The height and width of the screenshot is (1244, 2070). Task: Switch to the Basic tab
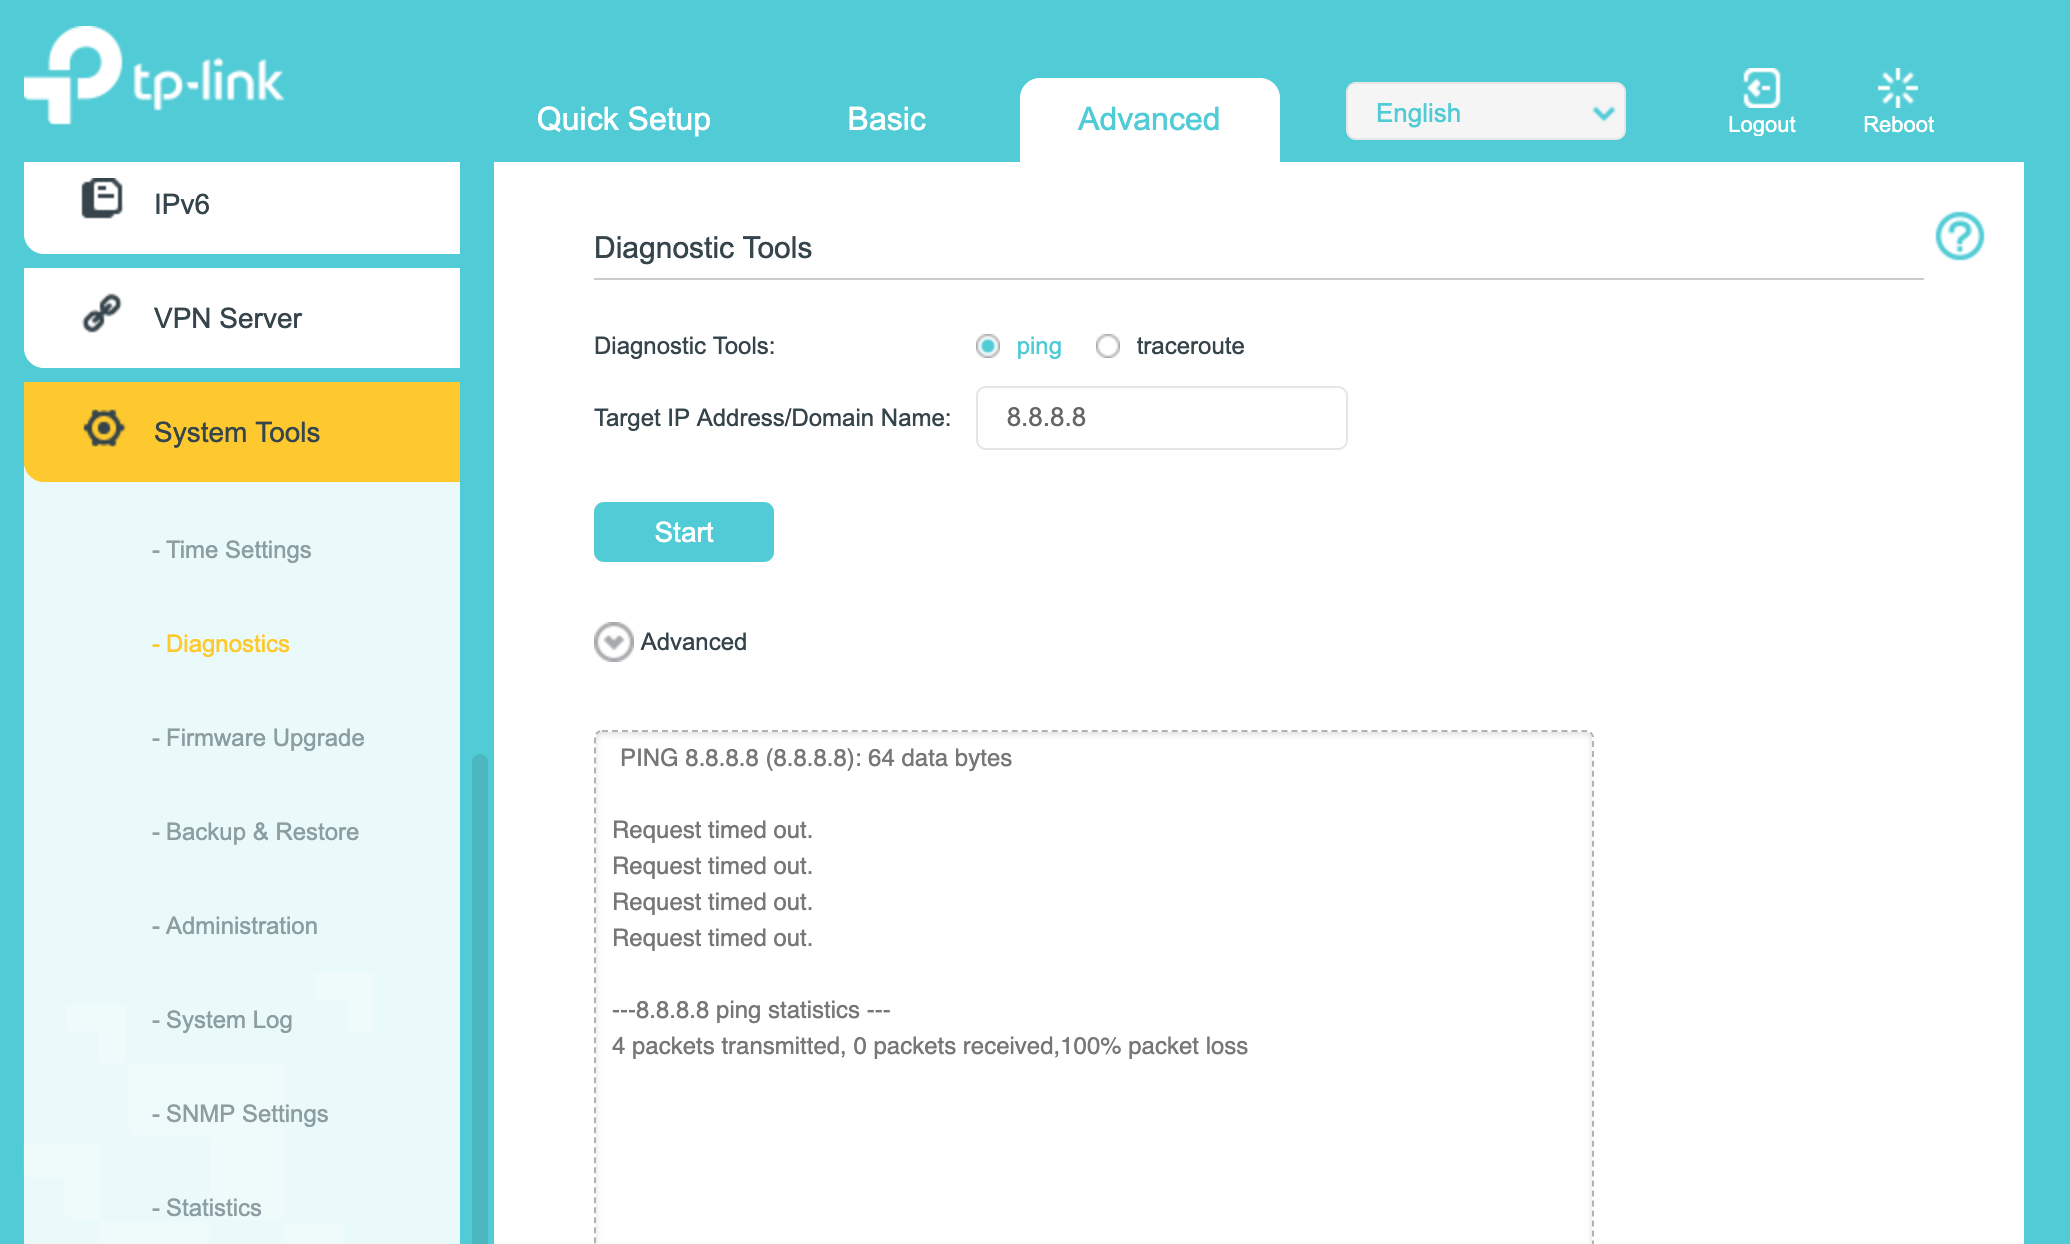click(x=886, y=119)
